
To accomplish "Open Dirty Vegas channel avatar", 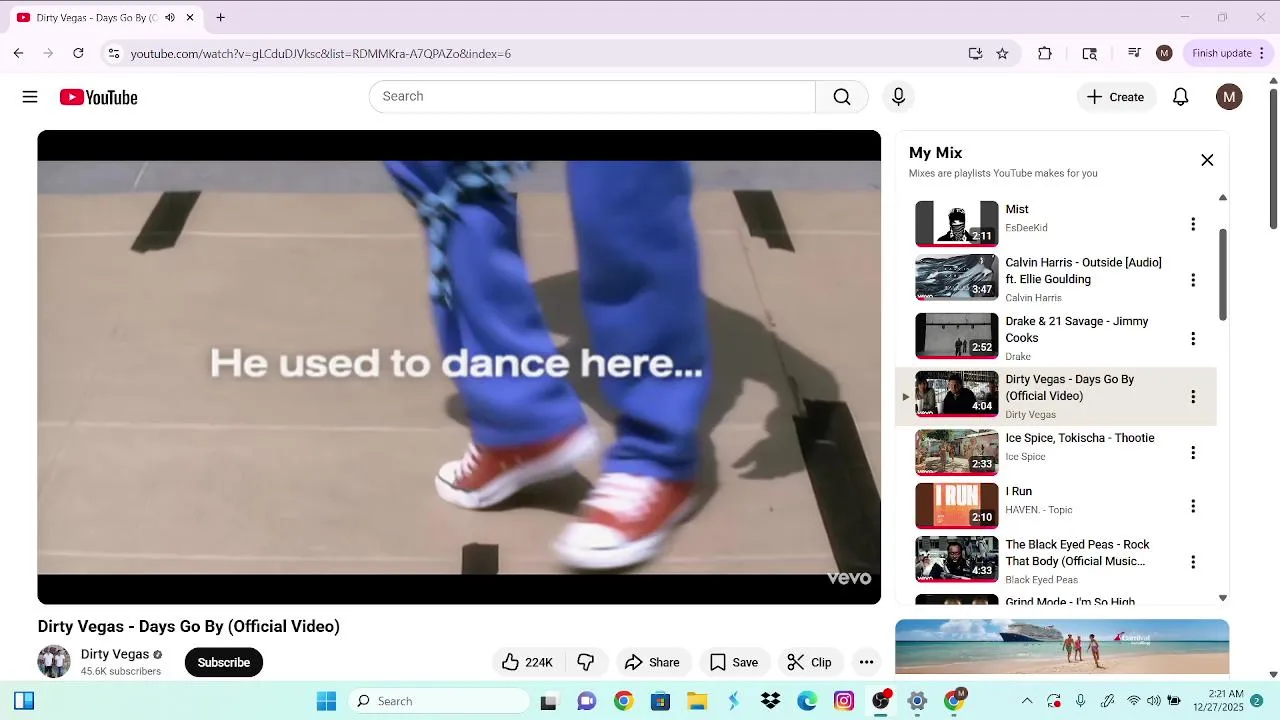I will 54,662.
